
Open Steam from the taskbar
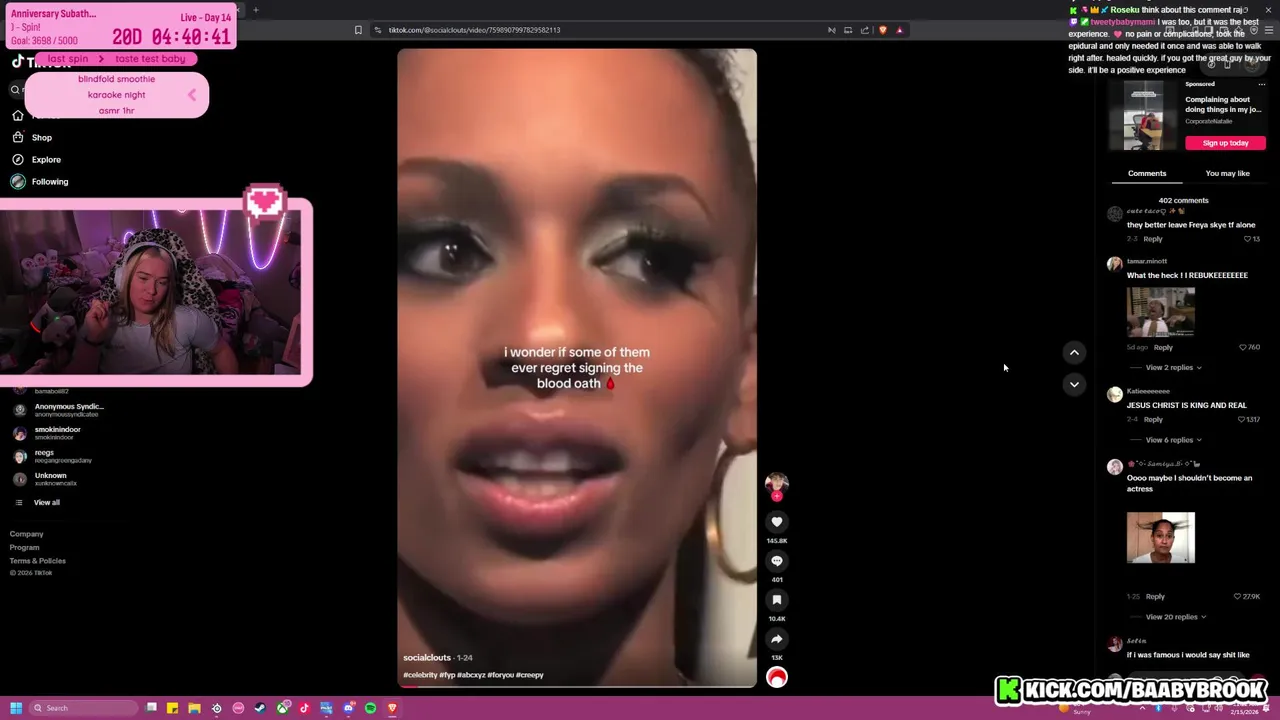click(x=260, y=708)
